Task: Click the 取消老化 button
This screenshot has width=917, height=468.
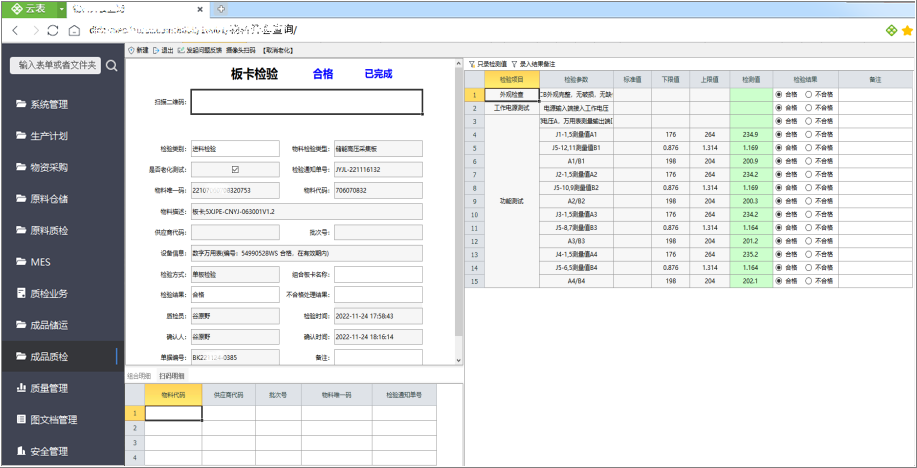Action: [277, 50]
